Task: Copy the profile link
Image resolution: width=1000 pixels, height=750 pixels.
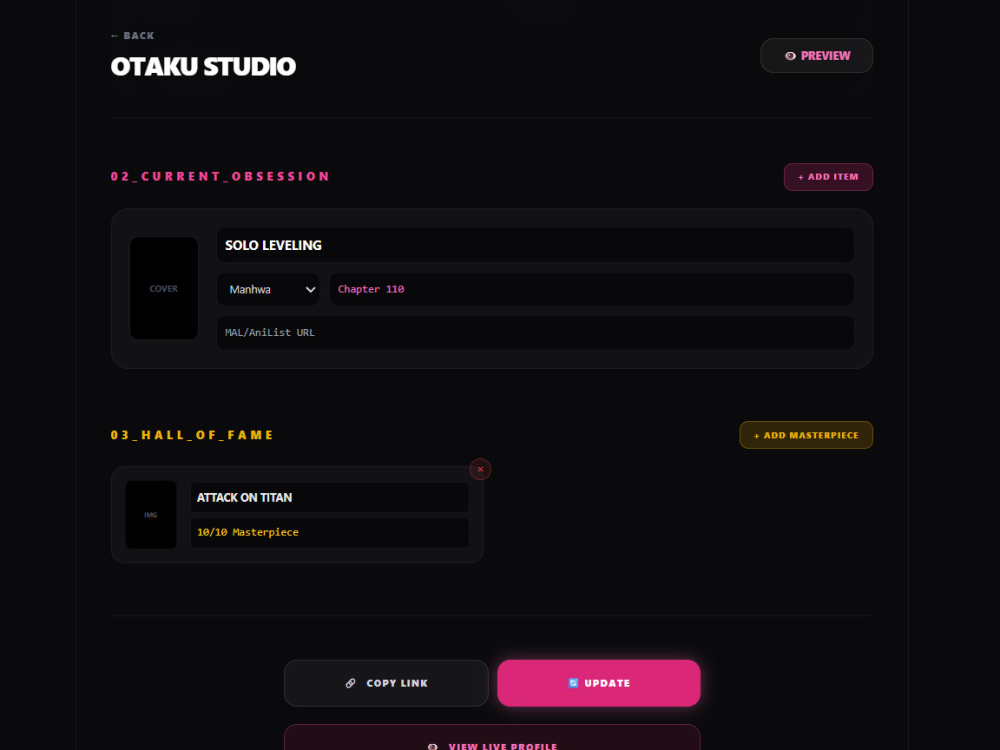Action: (386, 683)
